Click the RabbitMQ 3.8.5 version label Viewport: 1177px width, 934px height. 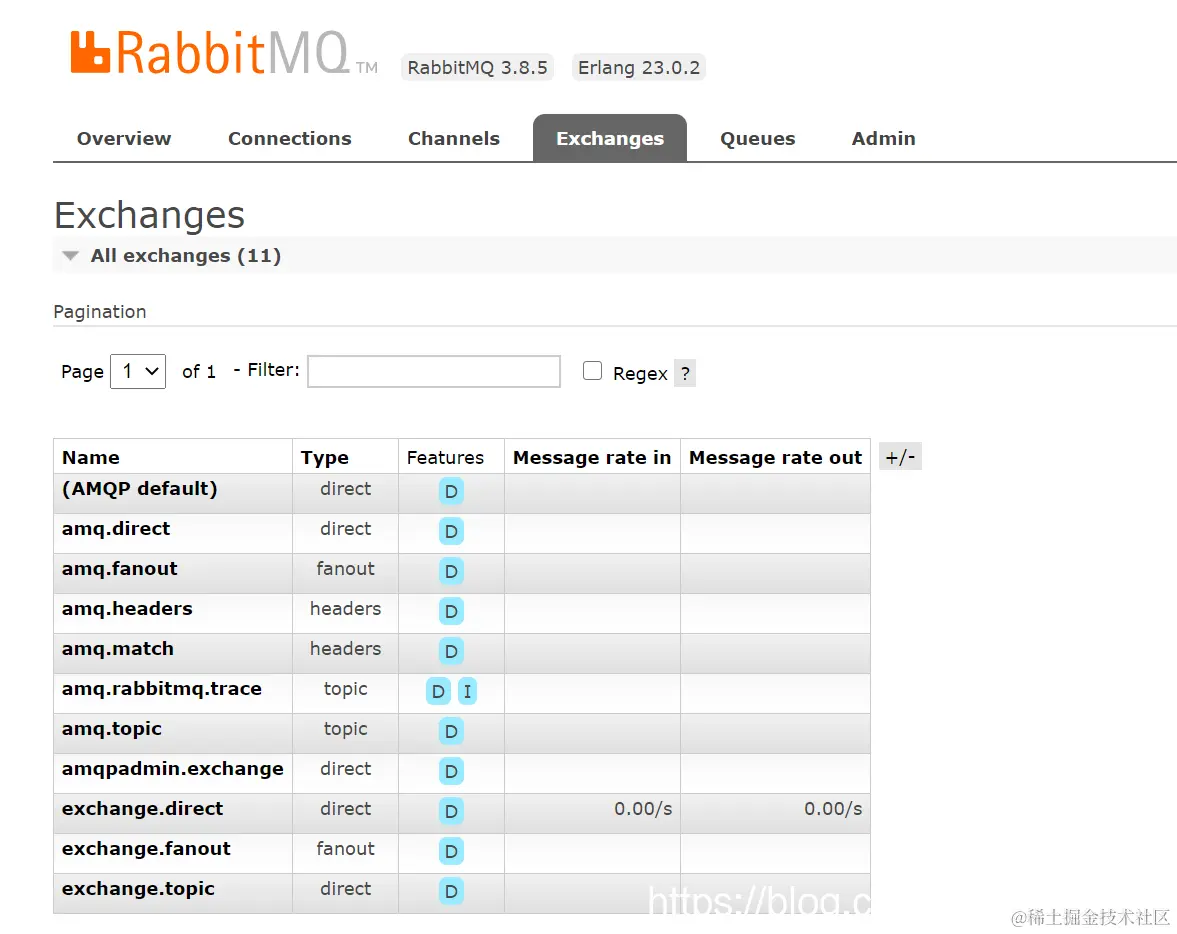(x=477, y=68)
